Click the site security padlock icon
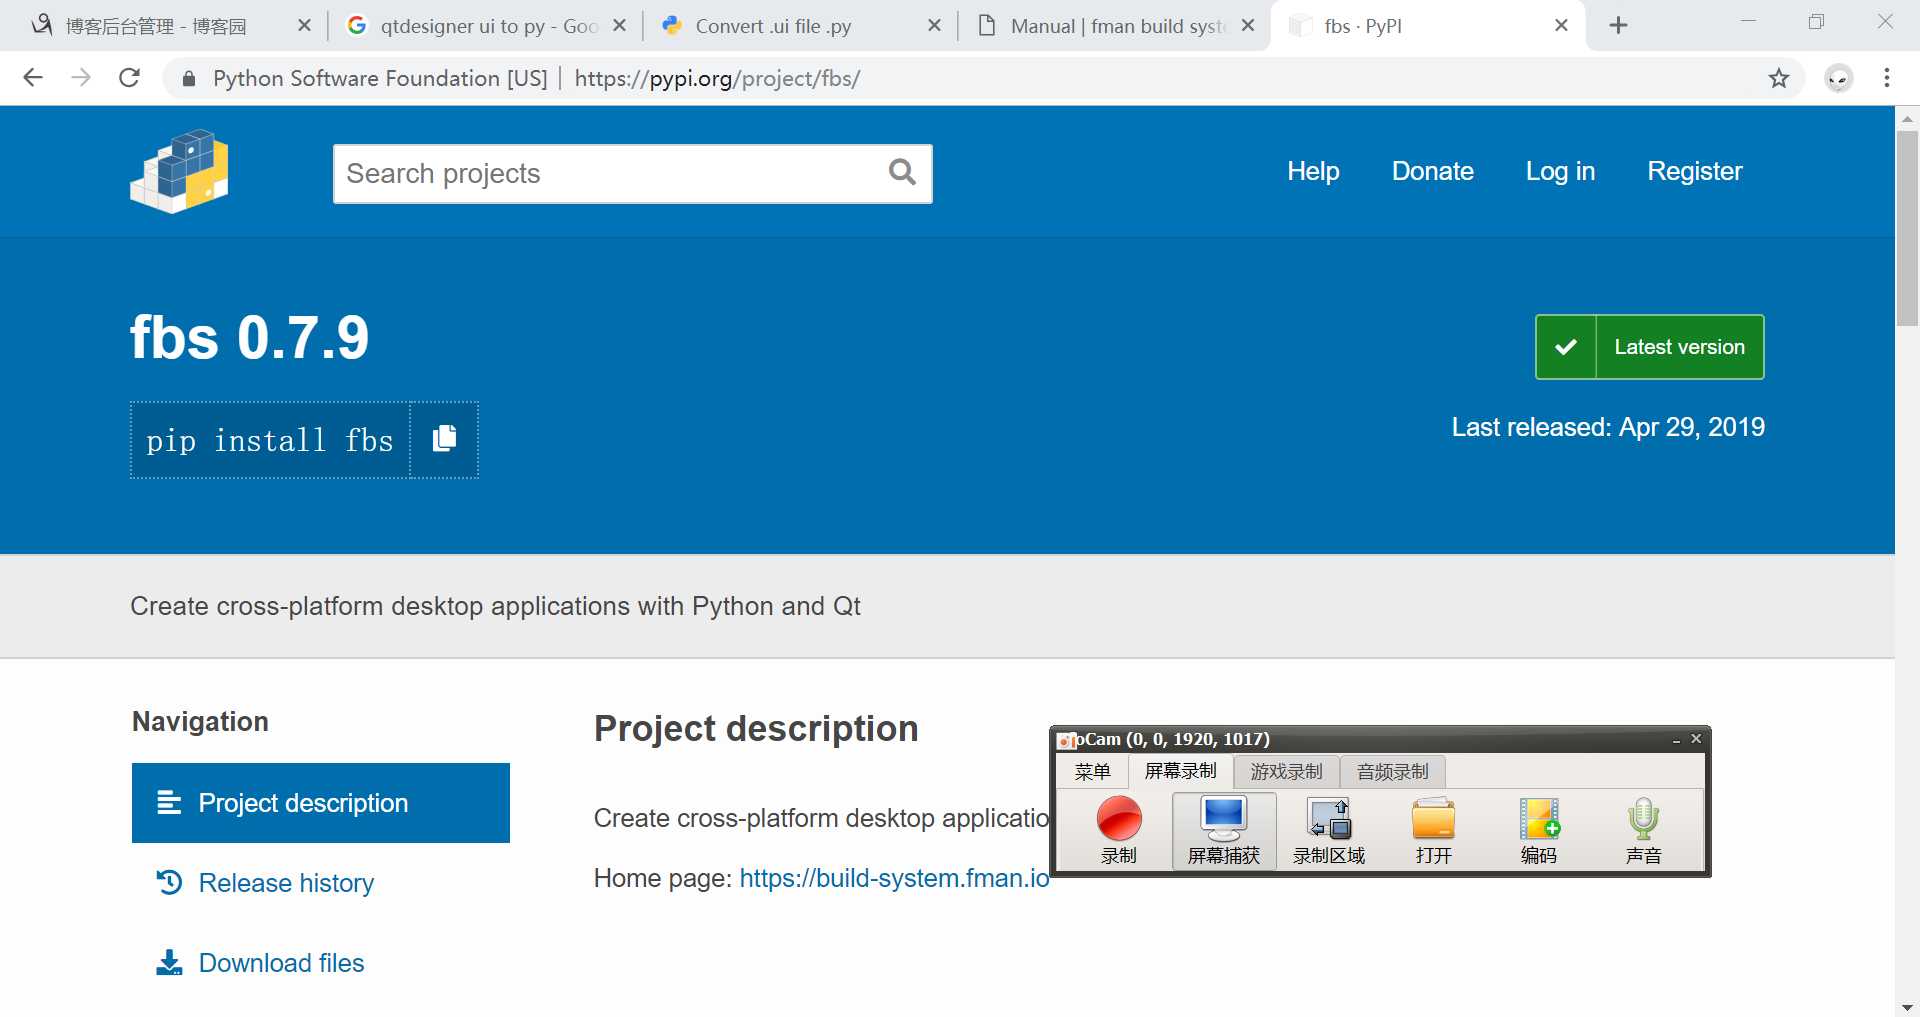This screenshot has height=1017, width=1920. [x=188, y=78]
